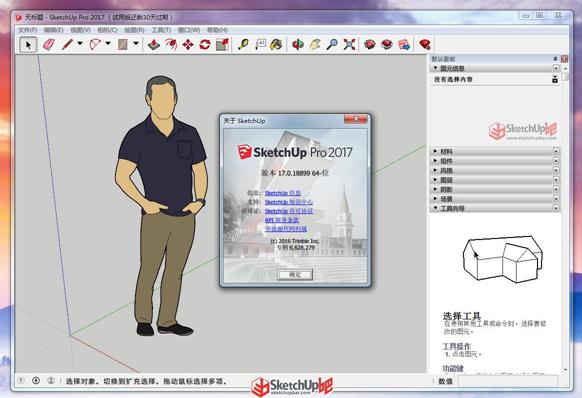Open the SketchUp license agreement link
The image size is (582, 398).
tap(289, 211)
